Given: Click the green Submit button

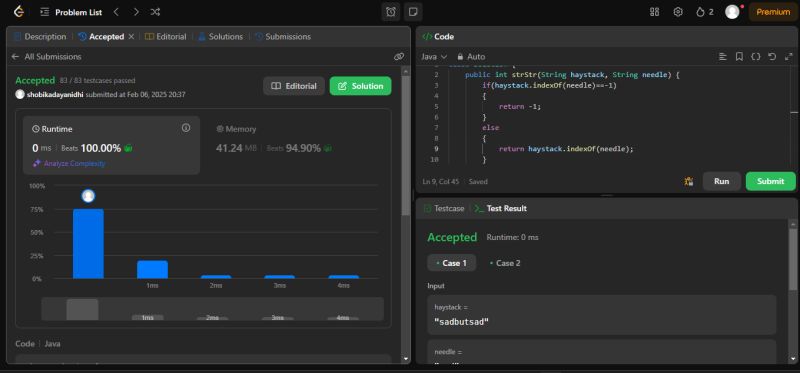Looking at the screenshot, I should click(x=770, y=181).
